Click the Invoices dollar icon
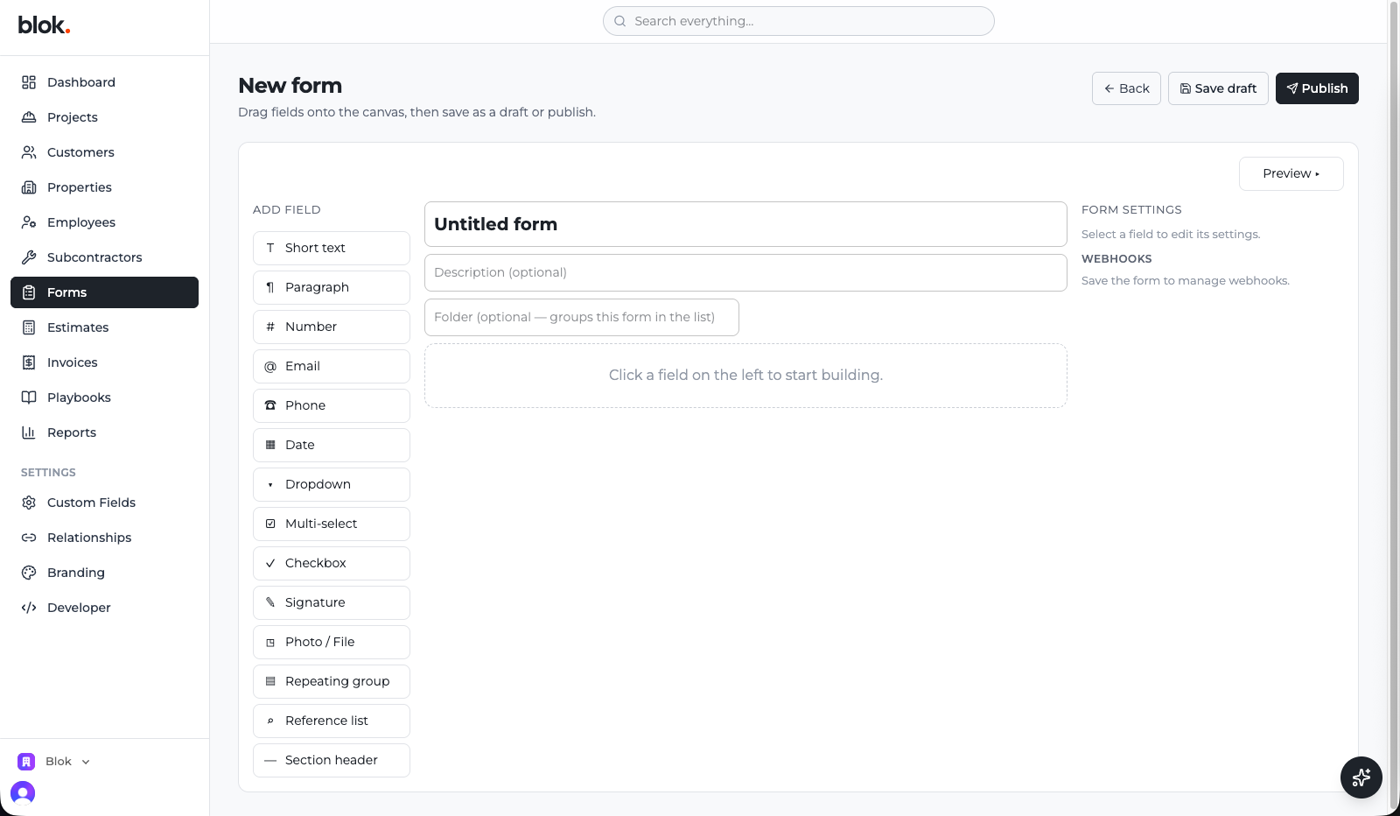1400x816 pixels. tap(29, 362)
